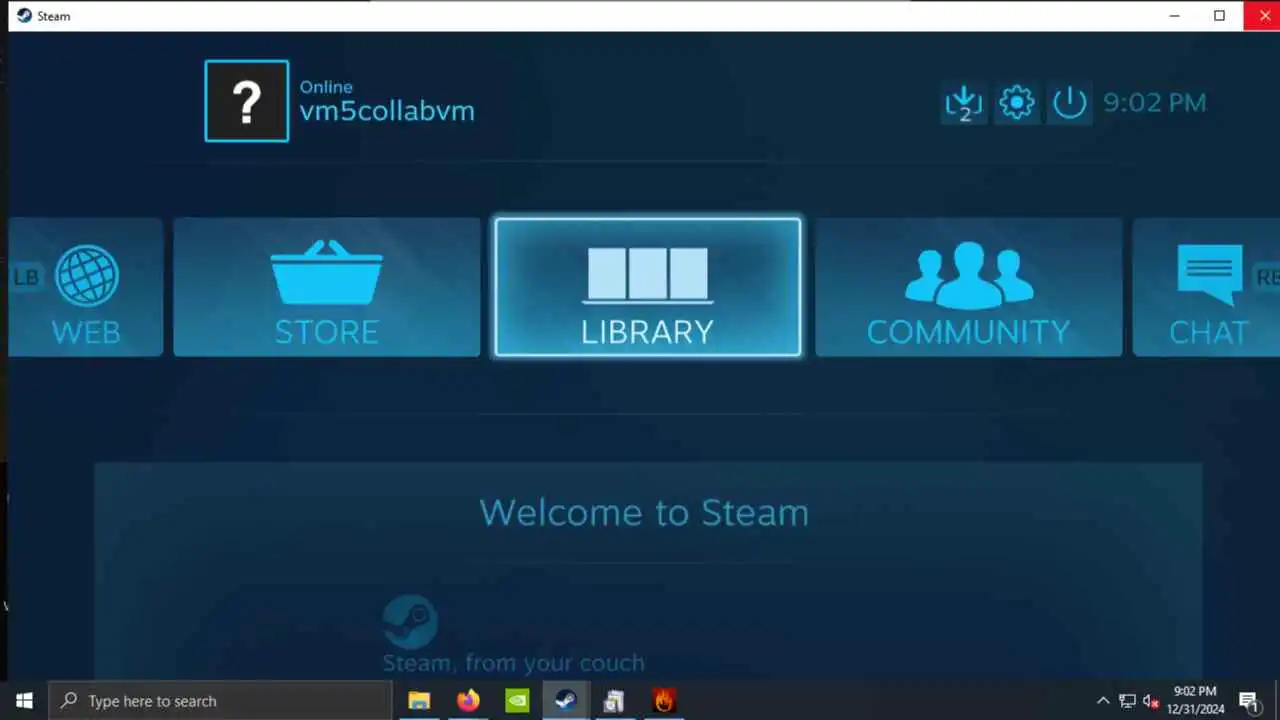Click the taskbar search box
Image resolution: width=1280 pixels, height=720 pixels.
coord(220,701)
